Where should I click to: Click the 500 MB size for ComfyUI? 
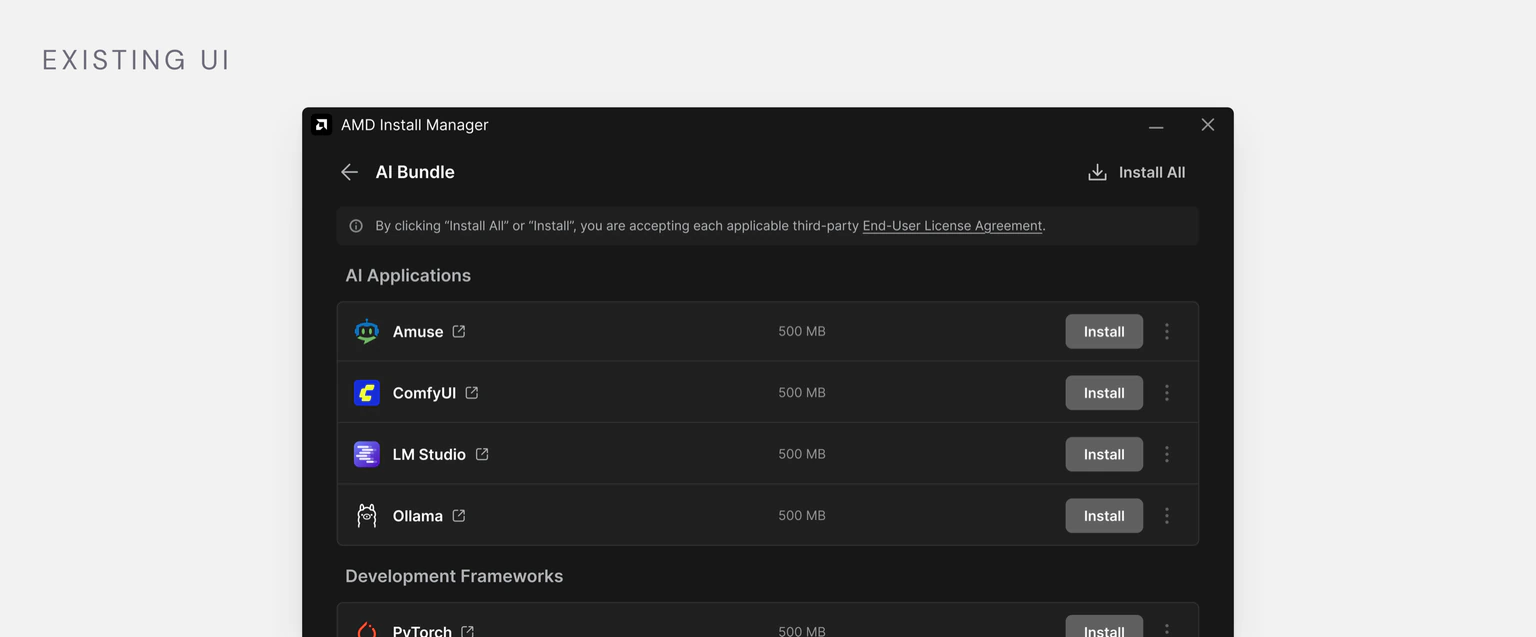pyautogui.click(x=802, y=393)
